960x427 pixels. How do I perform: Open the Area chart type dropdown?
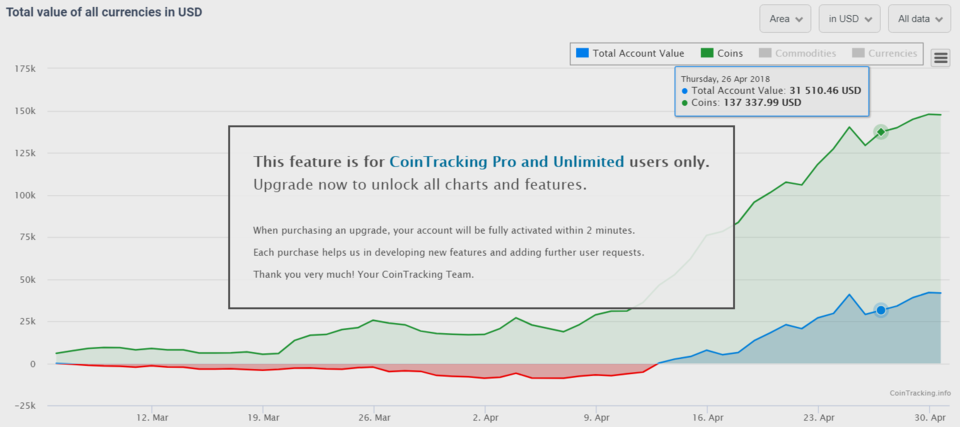[x=785, y=19]
